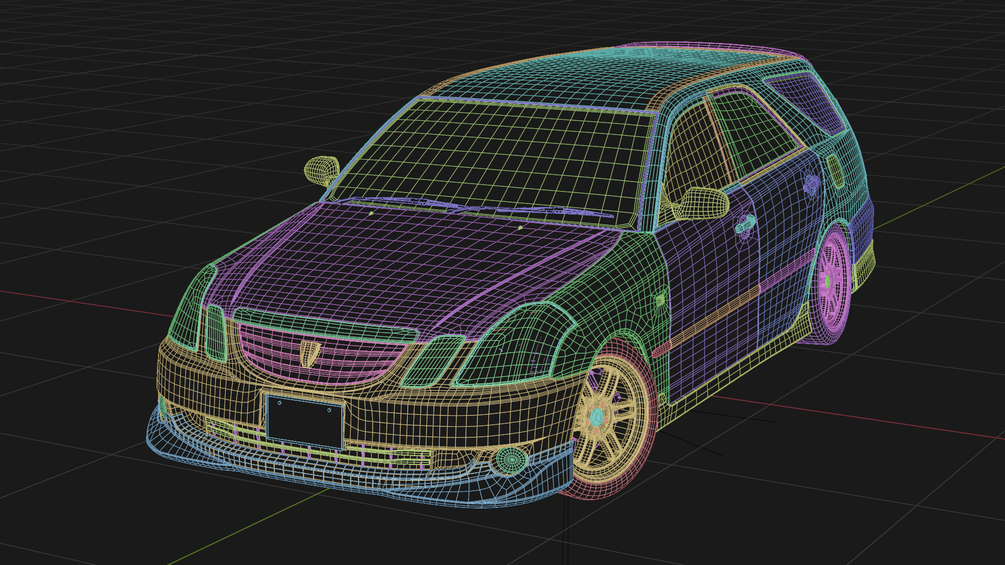Select the side mirror on the car's far side
The width and height of the screenshot is (1005, 565).
point(321,170)
